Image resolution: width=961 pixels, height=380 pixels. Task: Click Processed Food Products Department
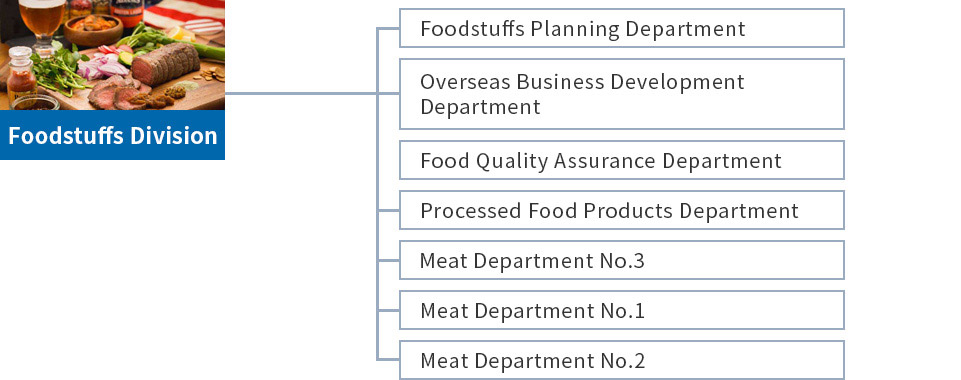click(621, 210)
